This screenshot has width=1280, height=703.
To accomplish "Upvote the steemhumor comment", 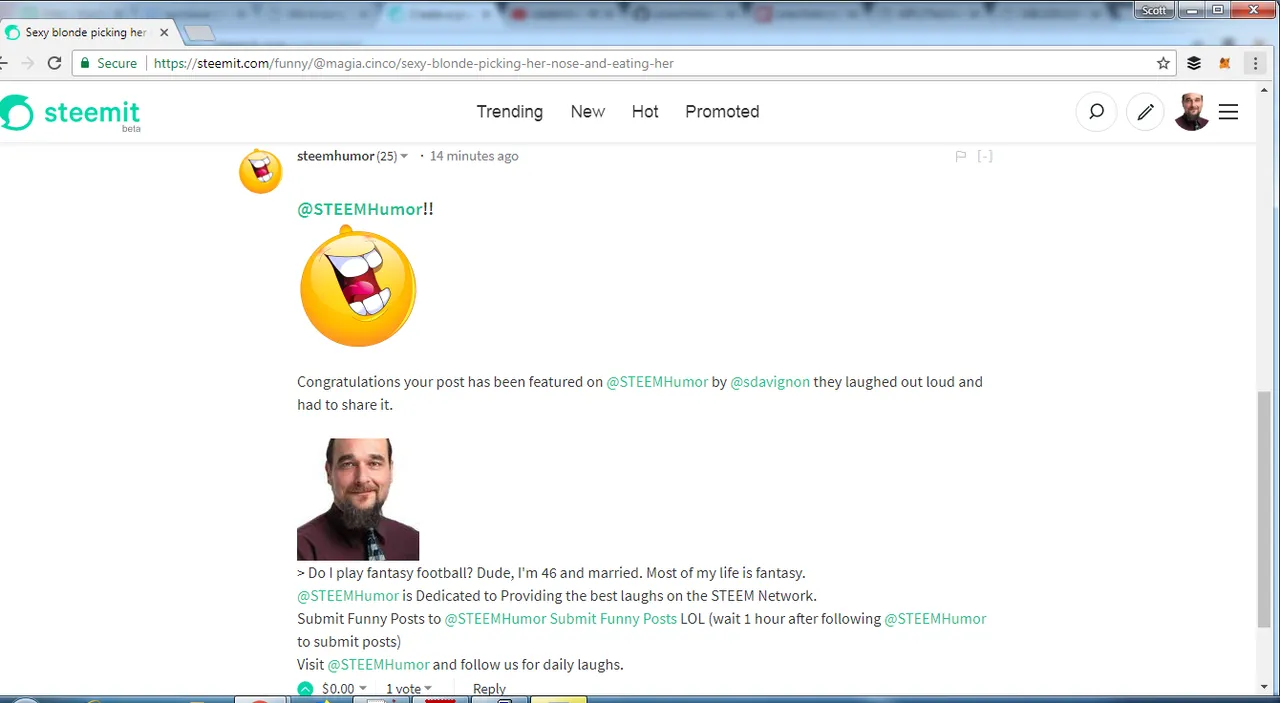I will click(306, 689).
